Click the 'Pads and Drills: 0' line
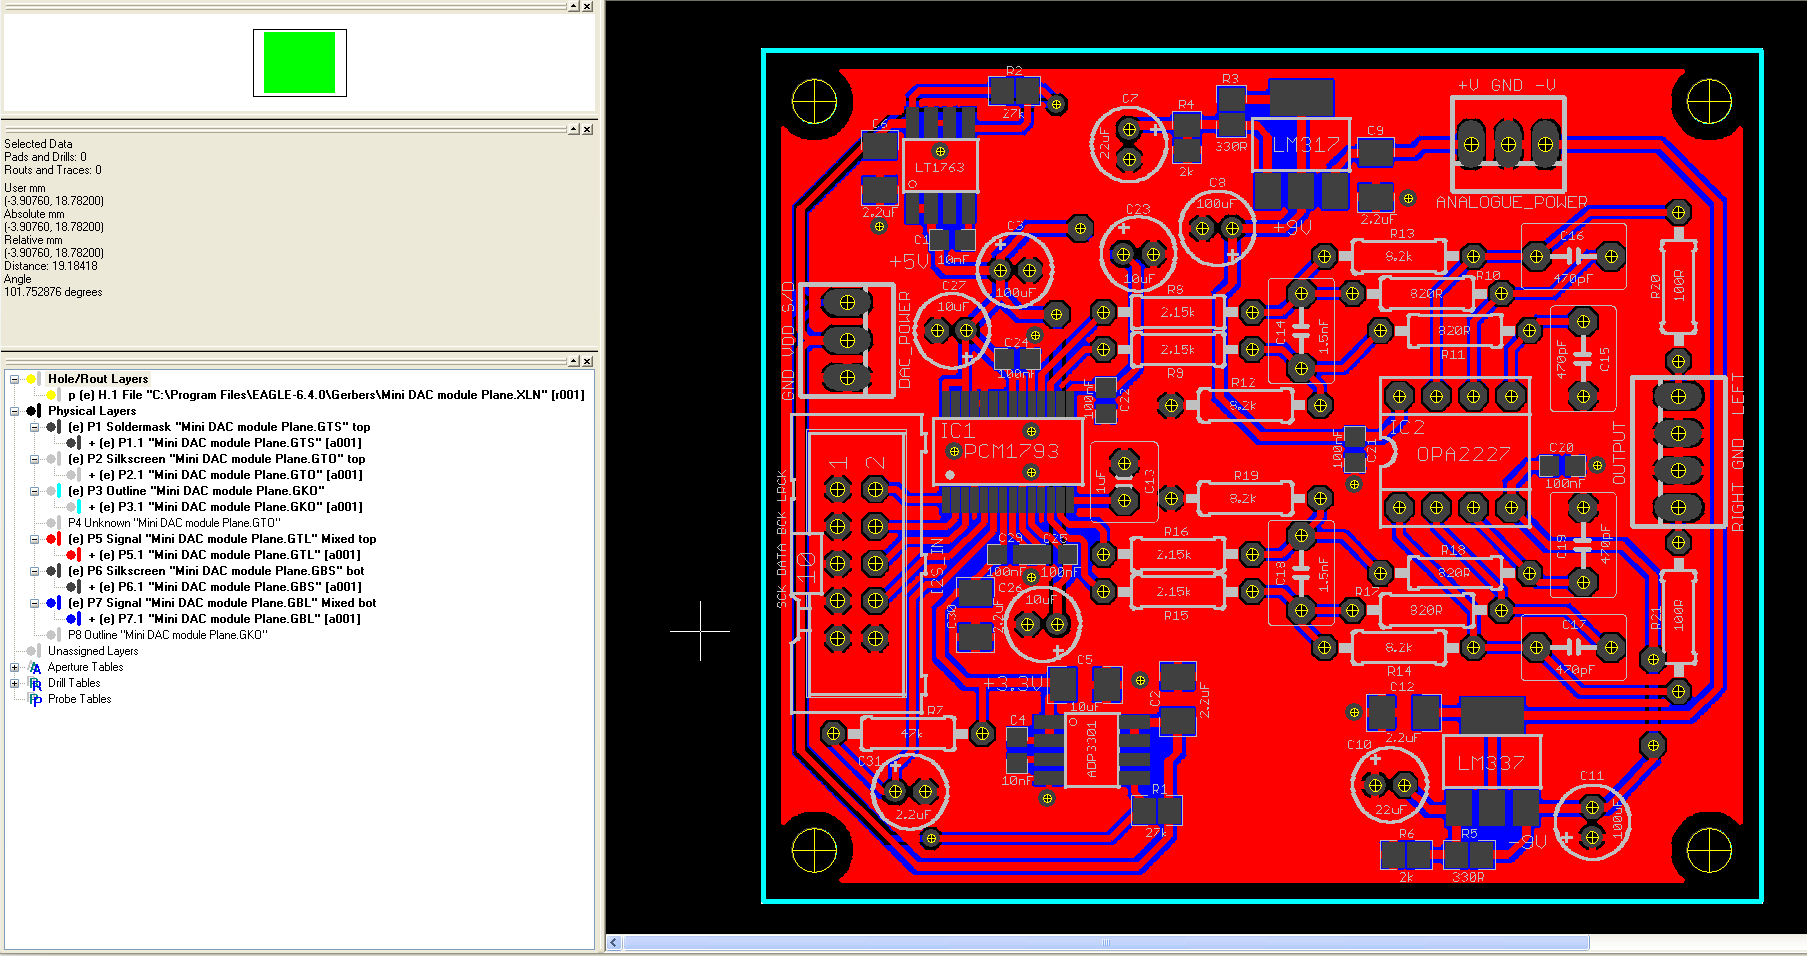Viewport: 1807px width, 956px height. pyautogui.click(x=45, y=157)
